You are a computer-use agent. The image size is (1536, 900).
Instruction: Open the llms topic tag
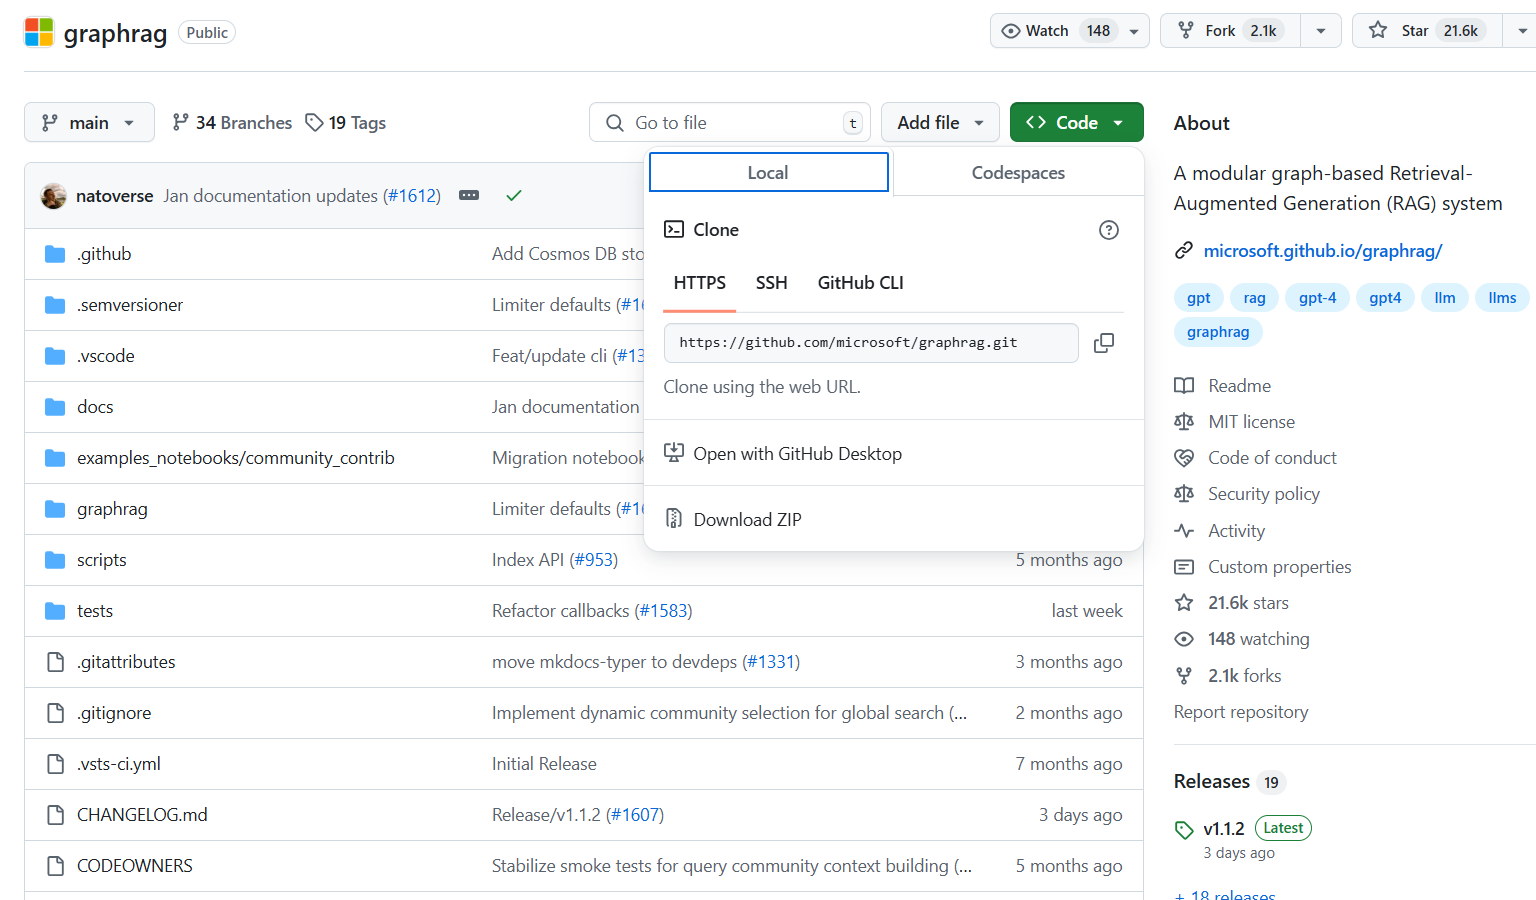tap(1502, 298)
